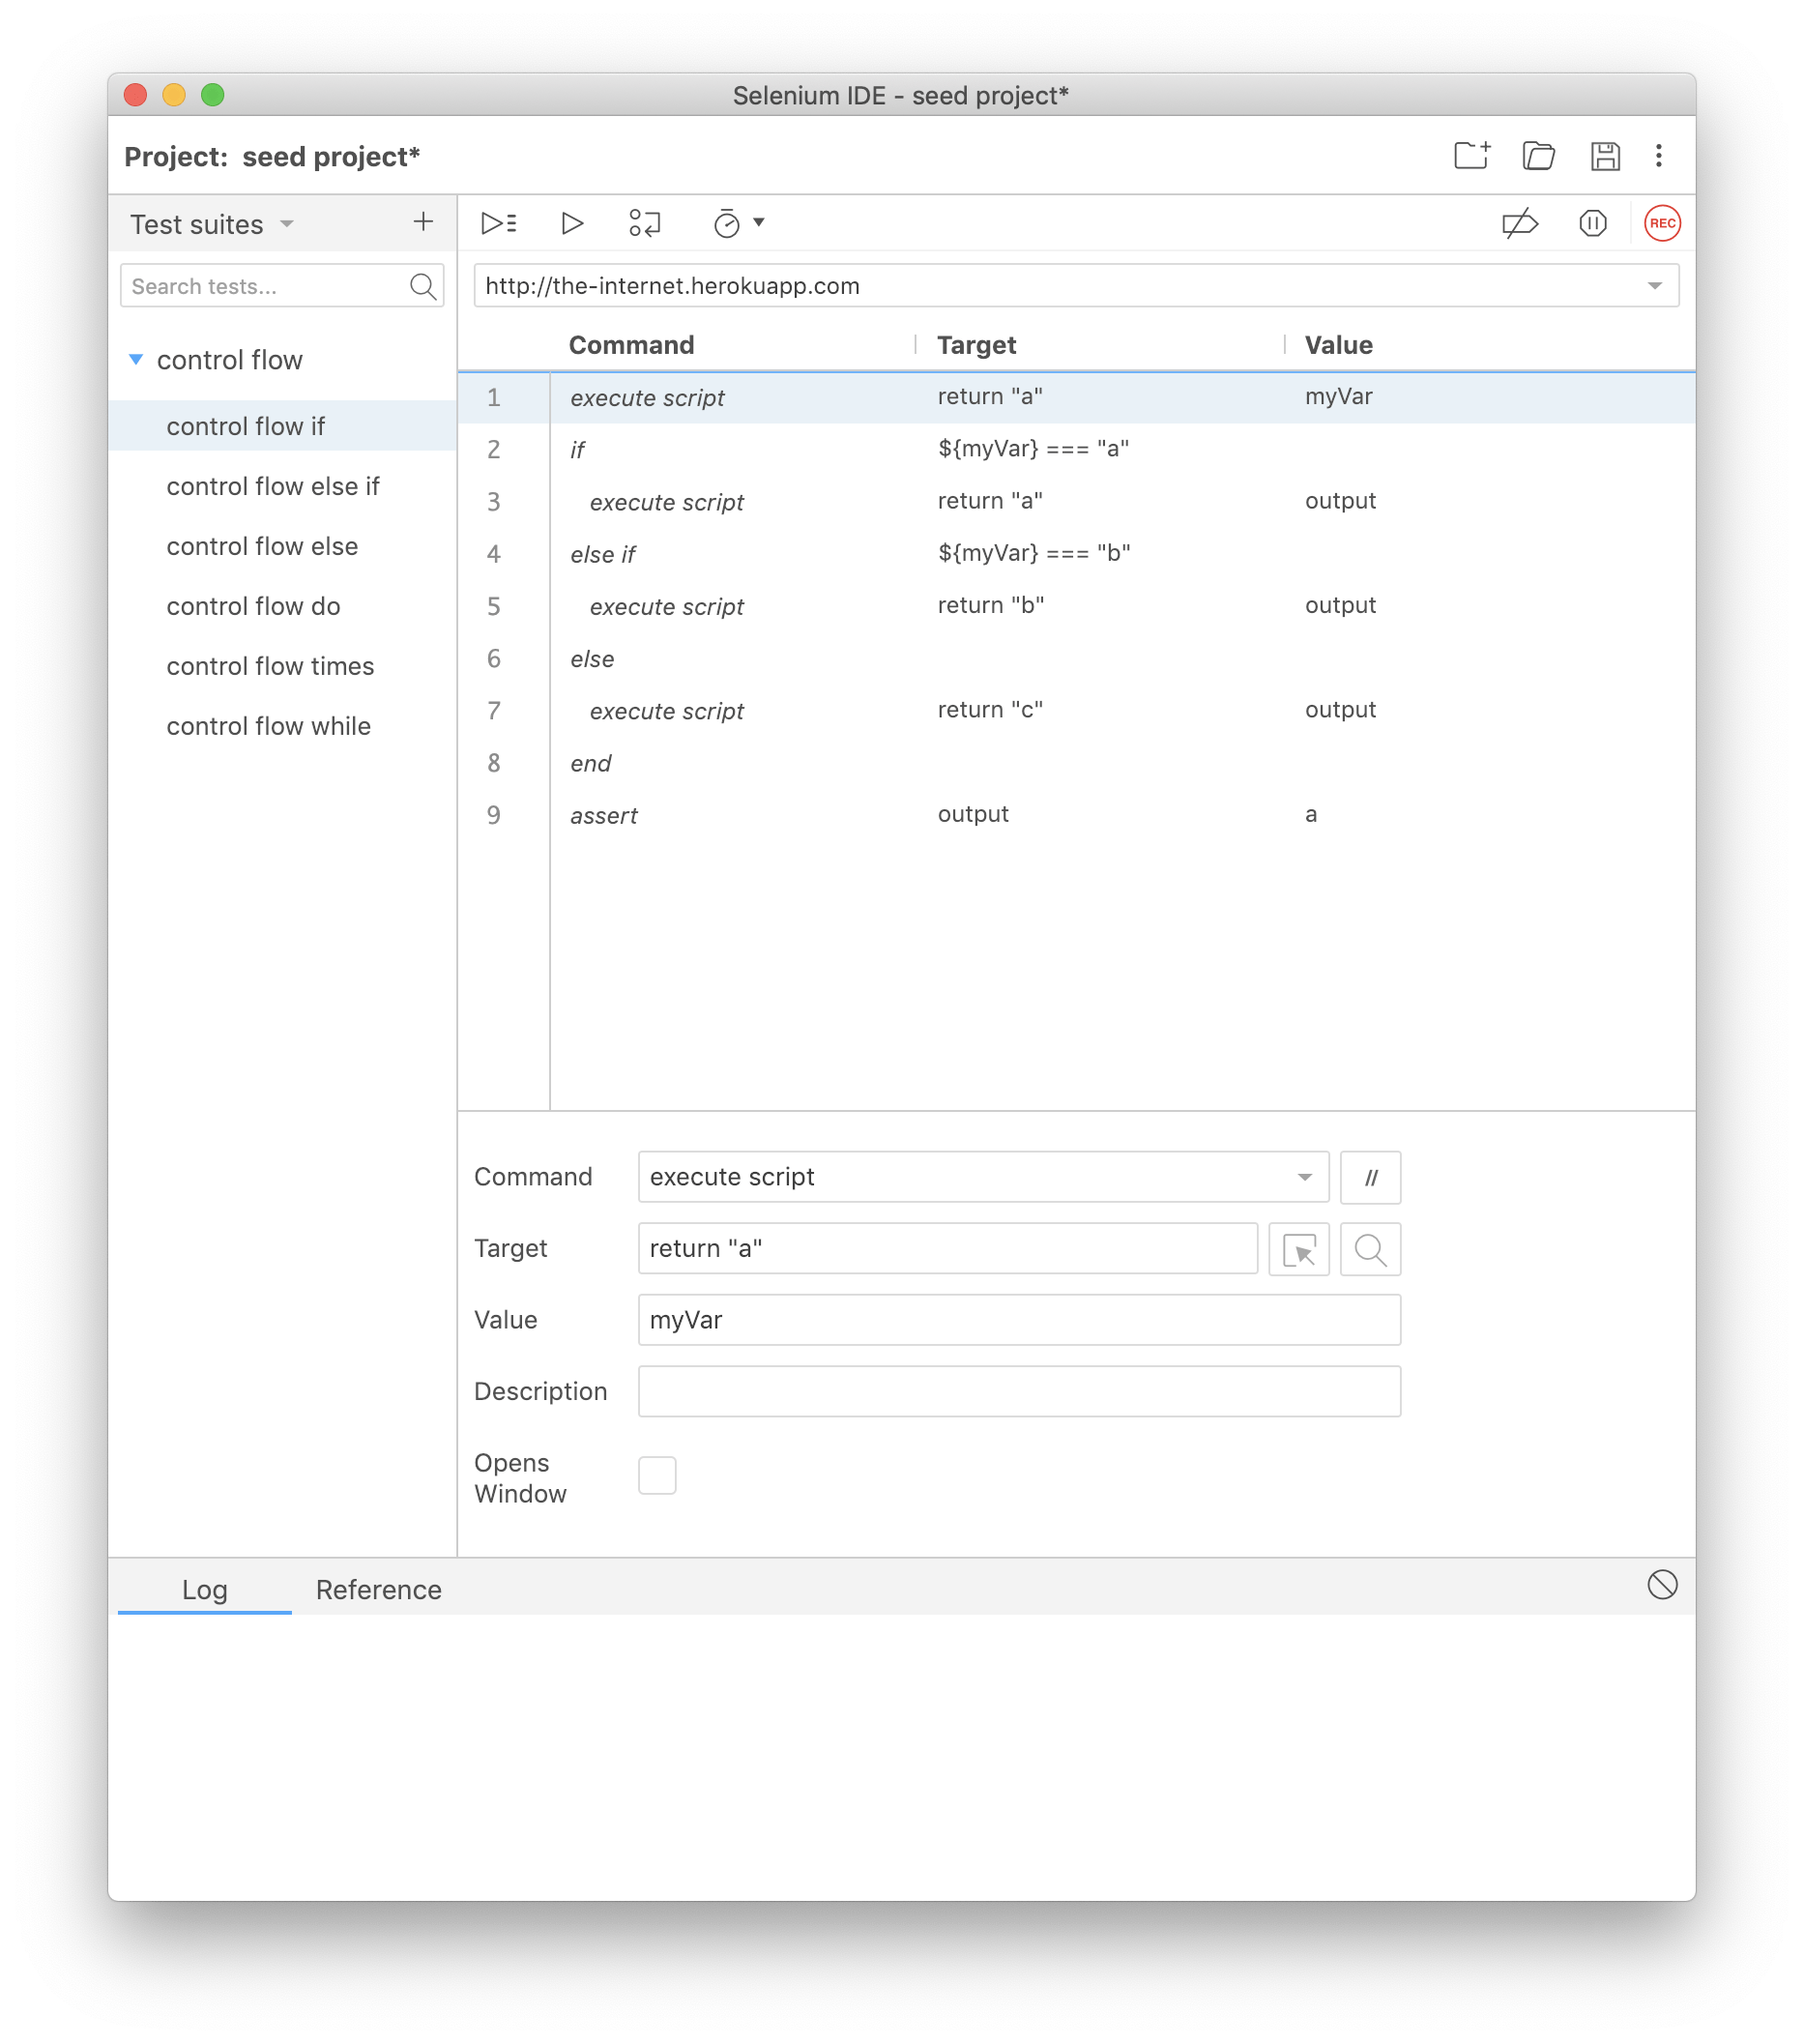Viewport: 1804px width, 2044px height.
Task: Select target element in page
Action: [1298, 1249]
